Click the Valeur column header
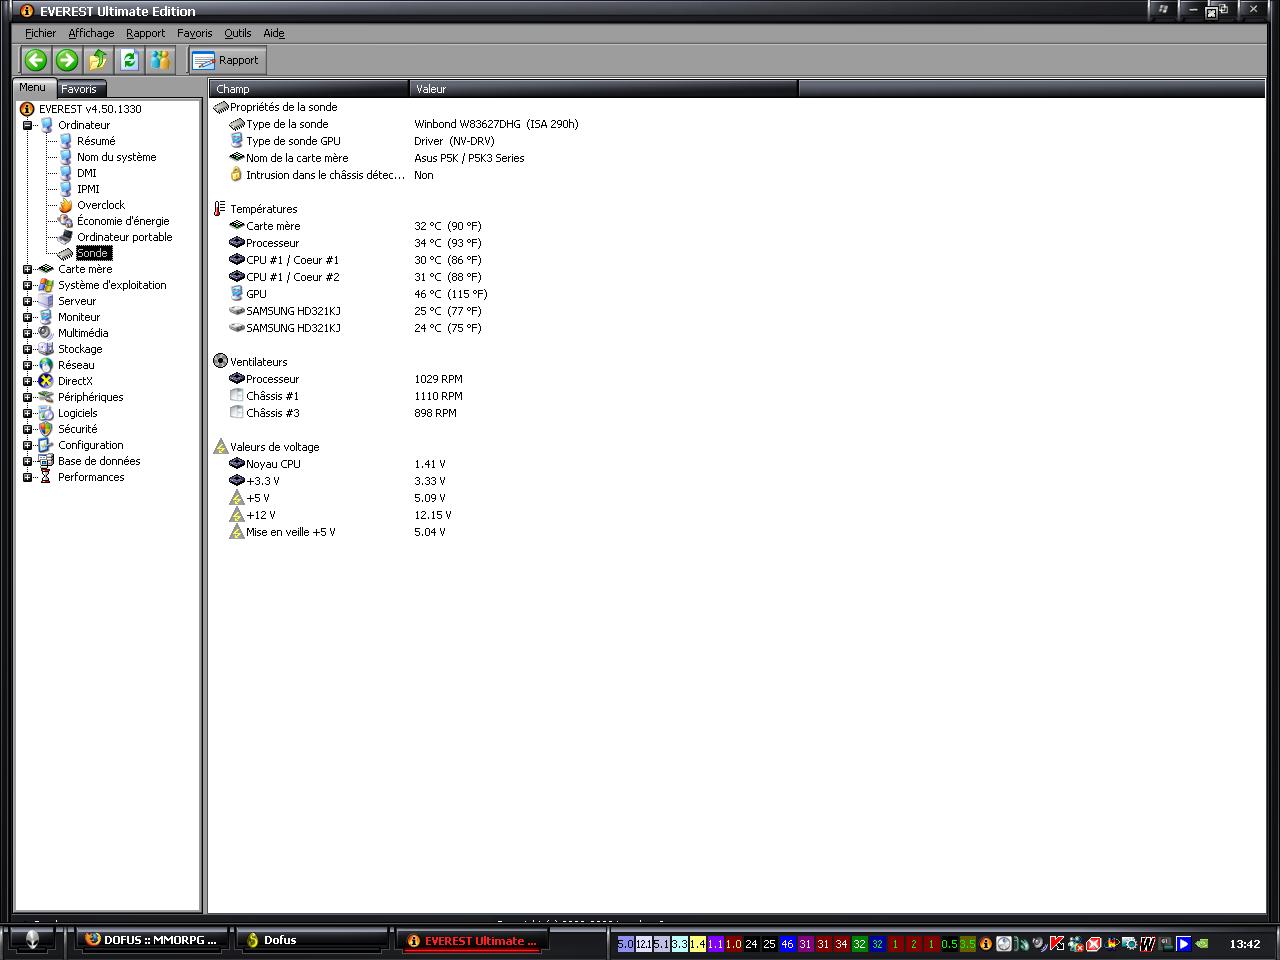1280x960 pixels. [x=604, y=89]
